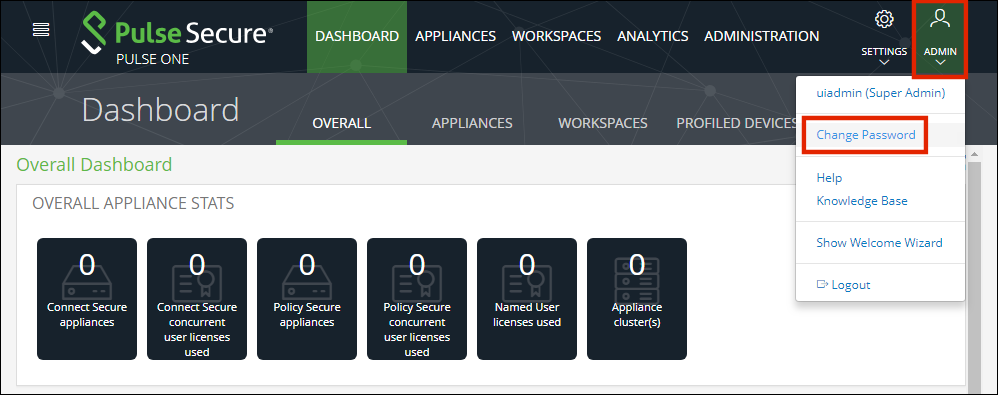
Task: Open the hamburger menu icon
Action: pyautogui.click(x=41, y=29)
